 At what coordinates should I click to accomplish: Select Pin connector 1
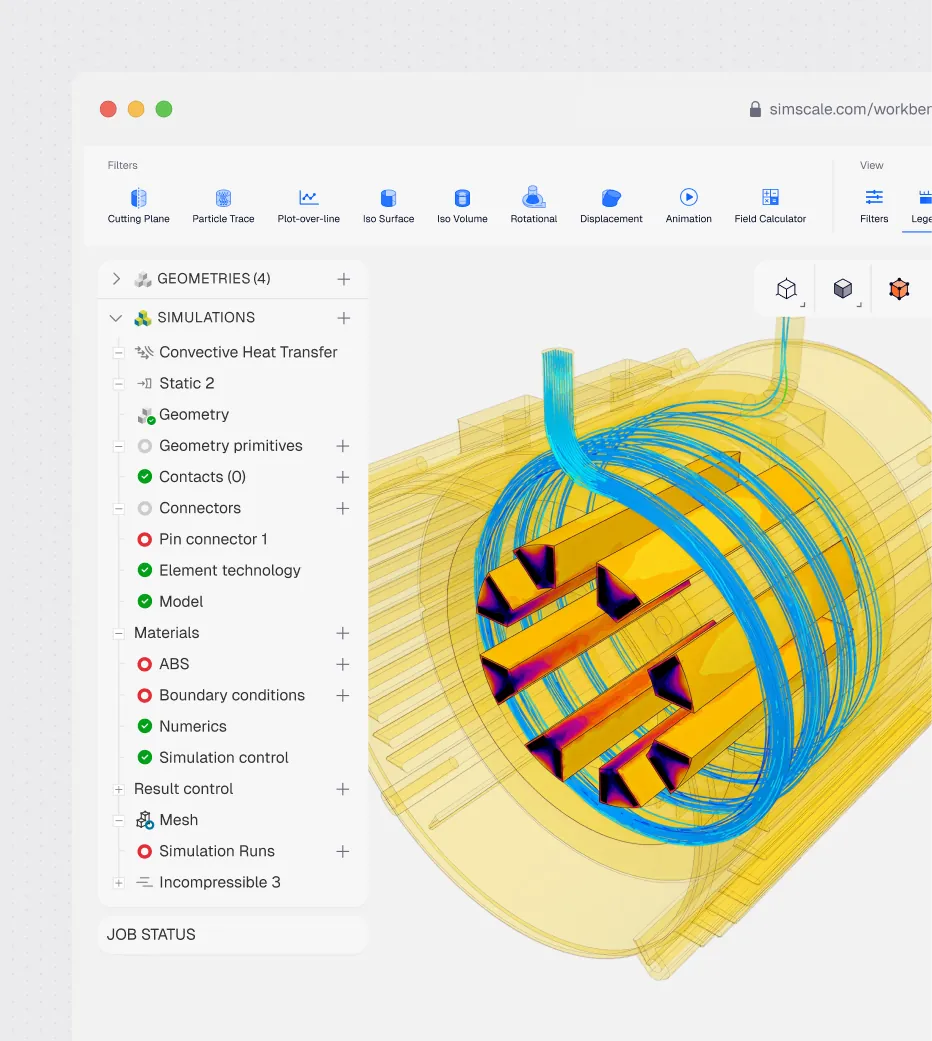coord(213,539)
